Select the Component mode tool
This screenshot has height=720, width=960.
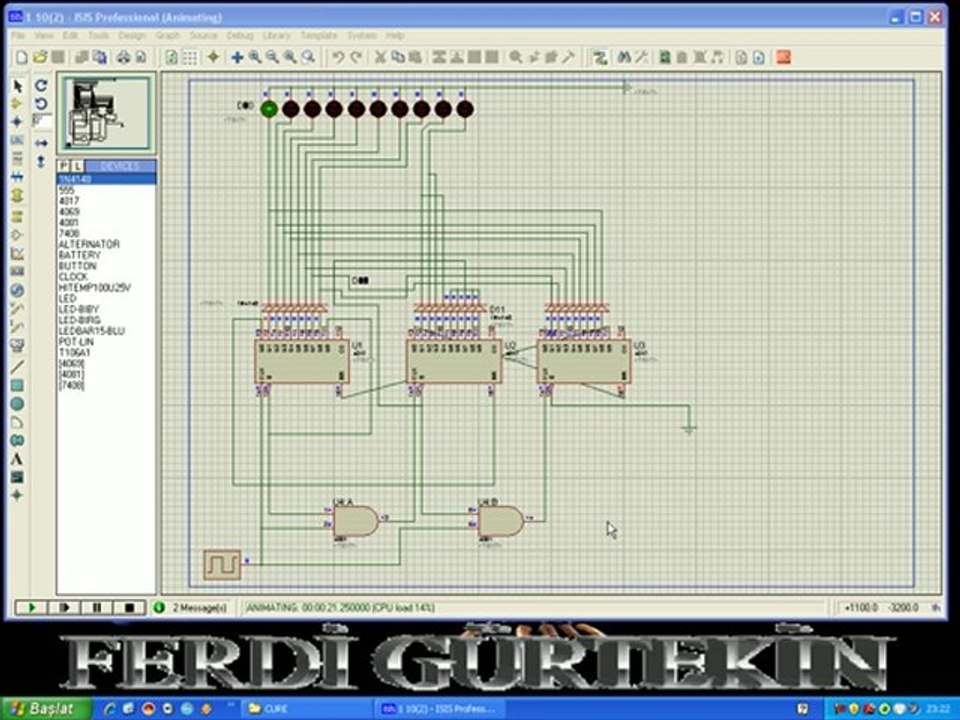click(17, 104)
